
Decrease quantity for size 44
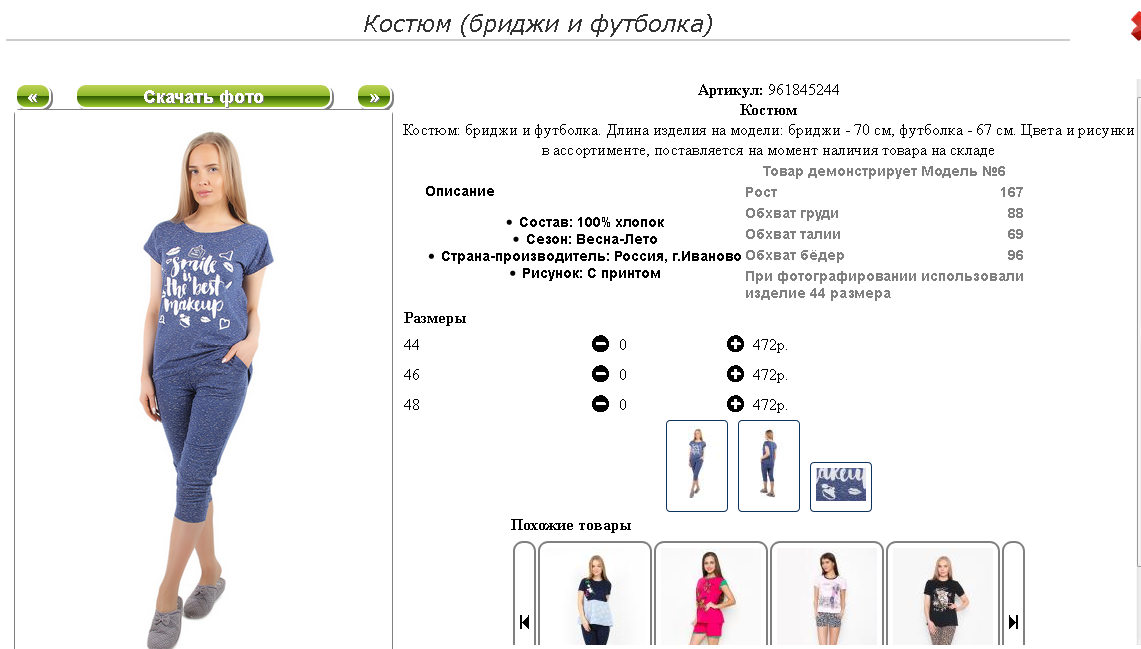pos(600,344)
